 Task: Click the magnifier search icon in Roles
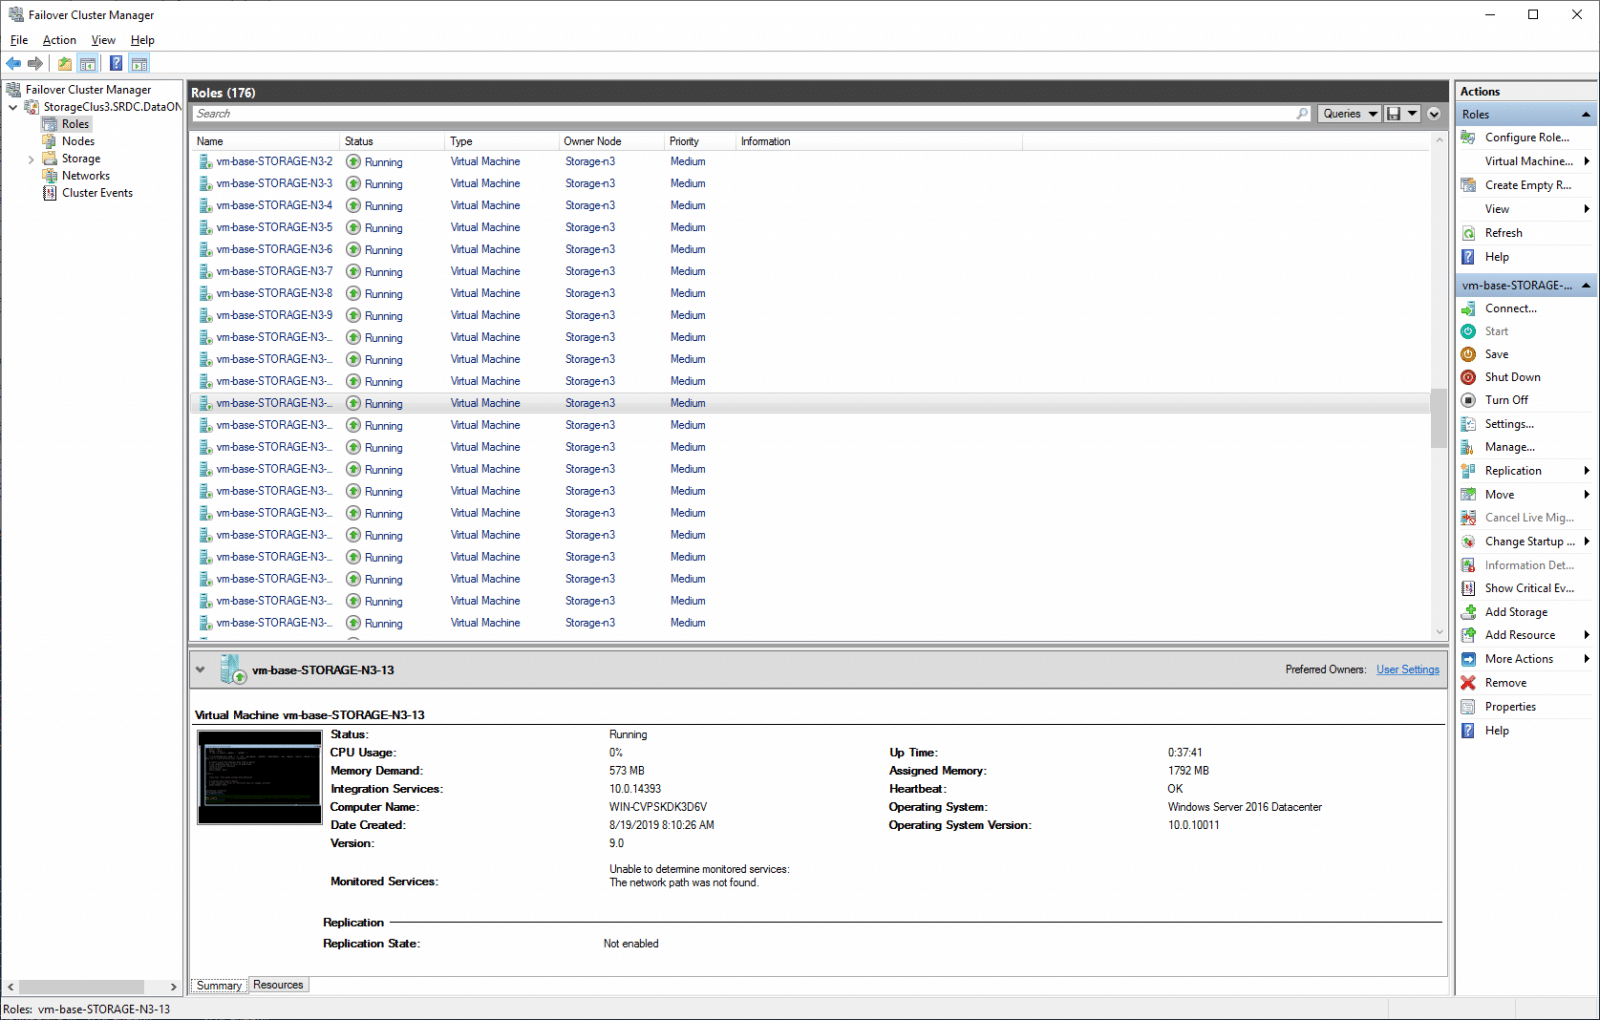click(1302, 114)
